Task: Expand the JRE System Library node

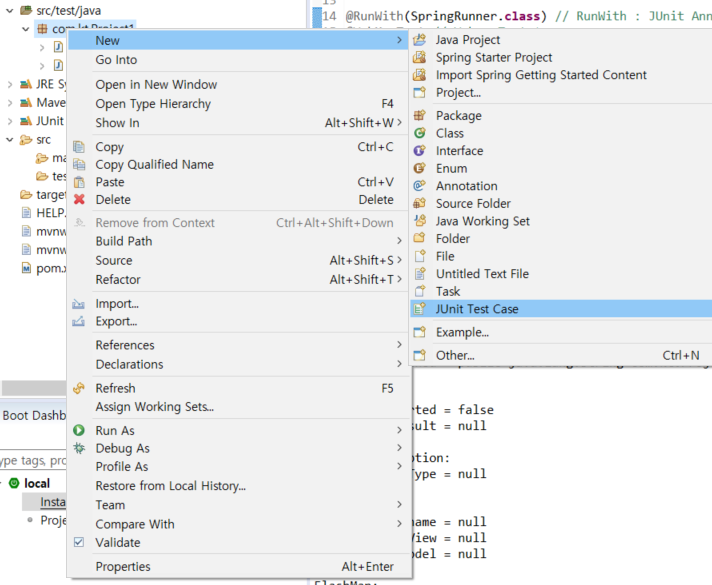Action: click(x=10, y=84)
